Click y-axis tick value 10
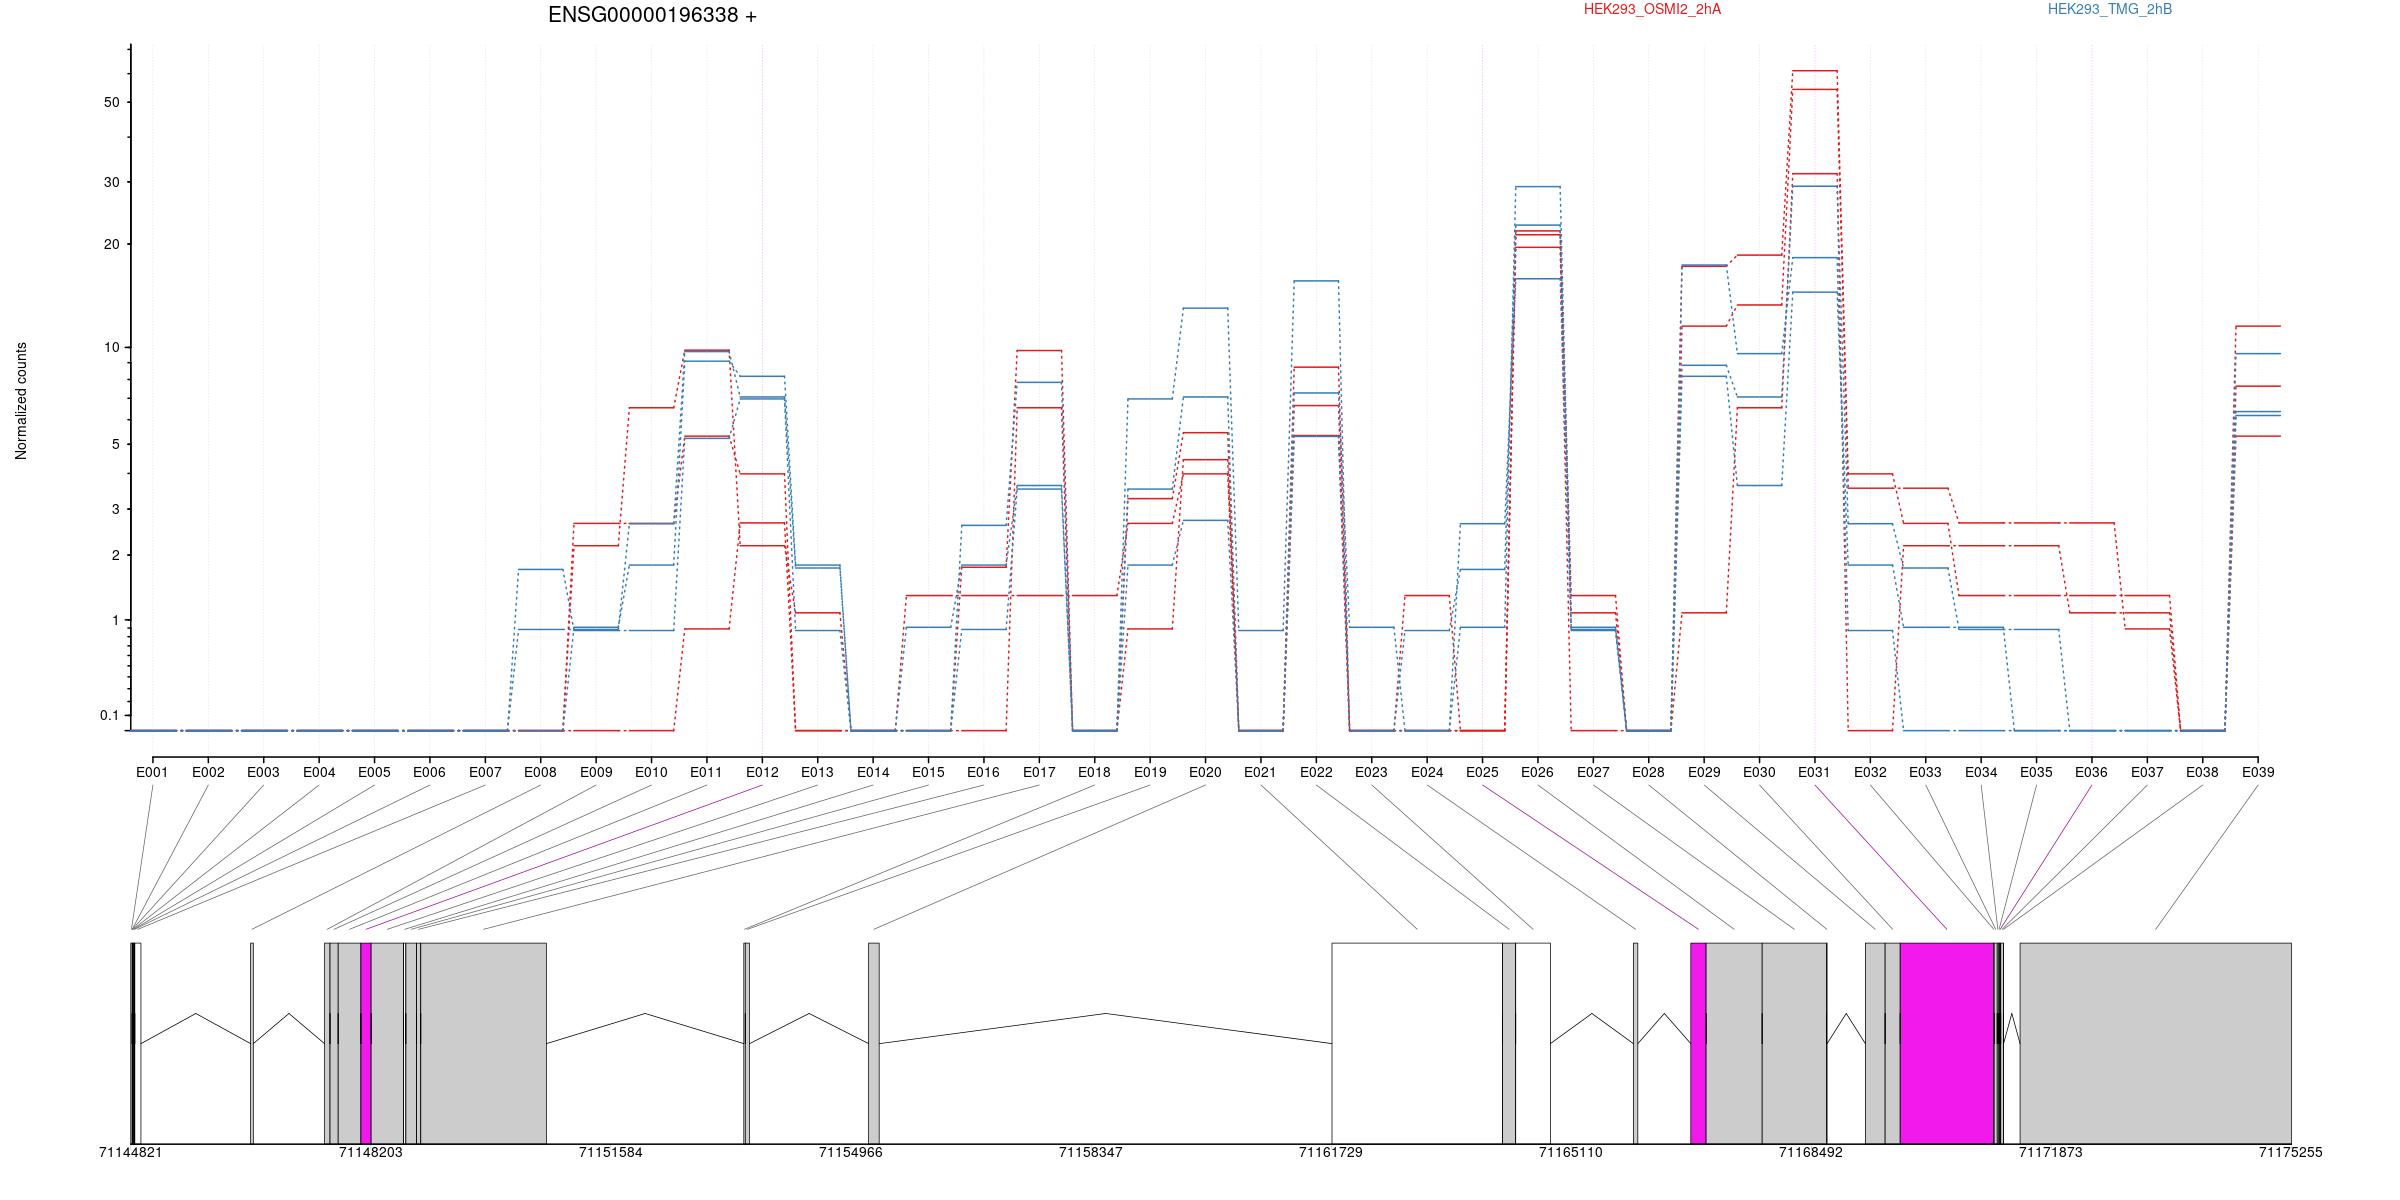This screenshot has height=1200, width=2400. [x=111, y=348]
